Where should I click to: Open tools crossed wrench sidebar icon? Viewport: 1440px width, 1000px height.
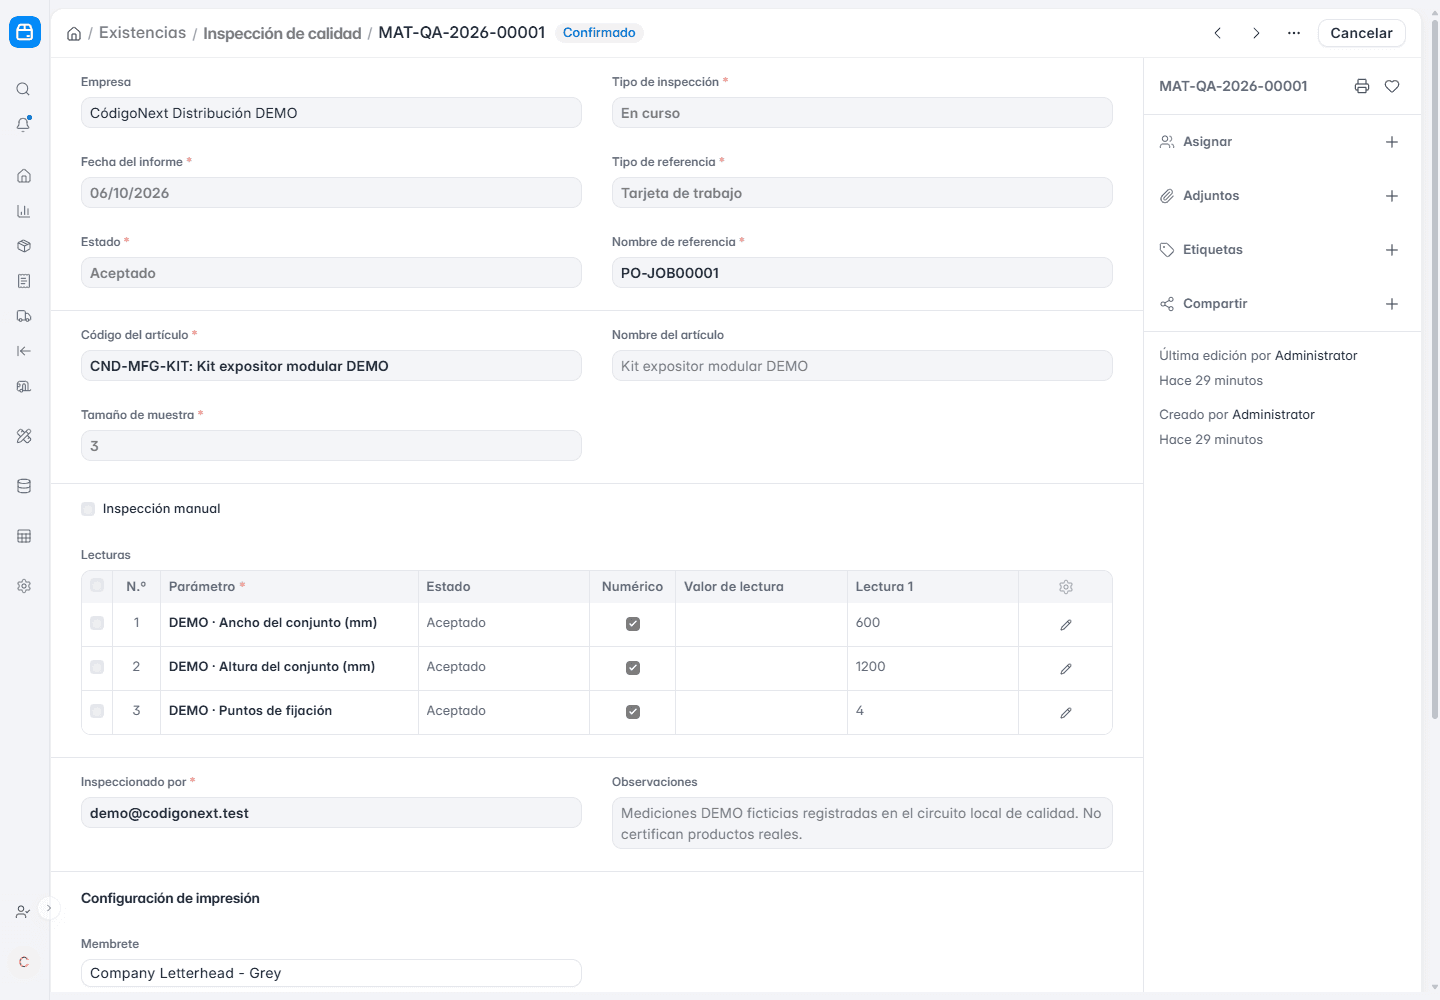(24, 436)
